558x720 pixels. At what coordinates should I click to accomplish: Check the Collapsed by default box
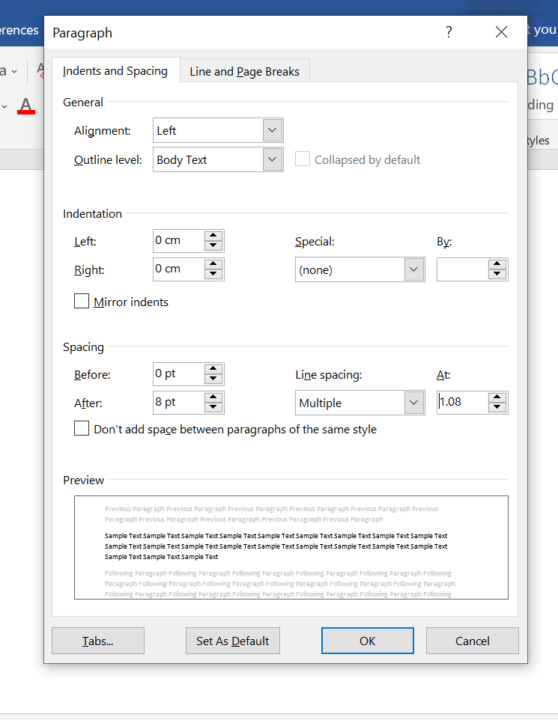302,159
